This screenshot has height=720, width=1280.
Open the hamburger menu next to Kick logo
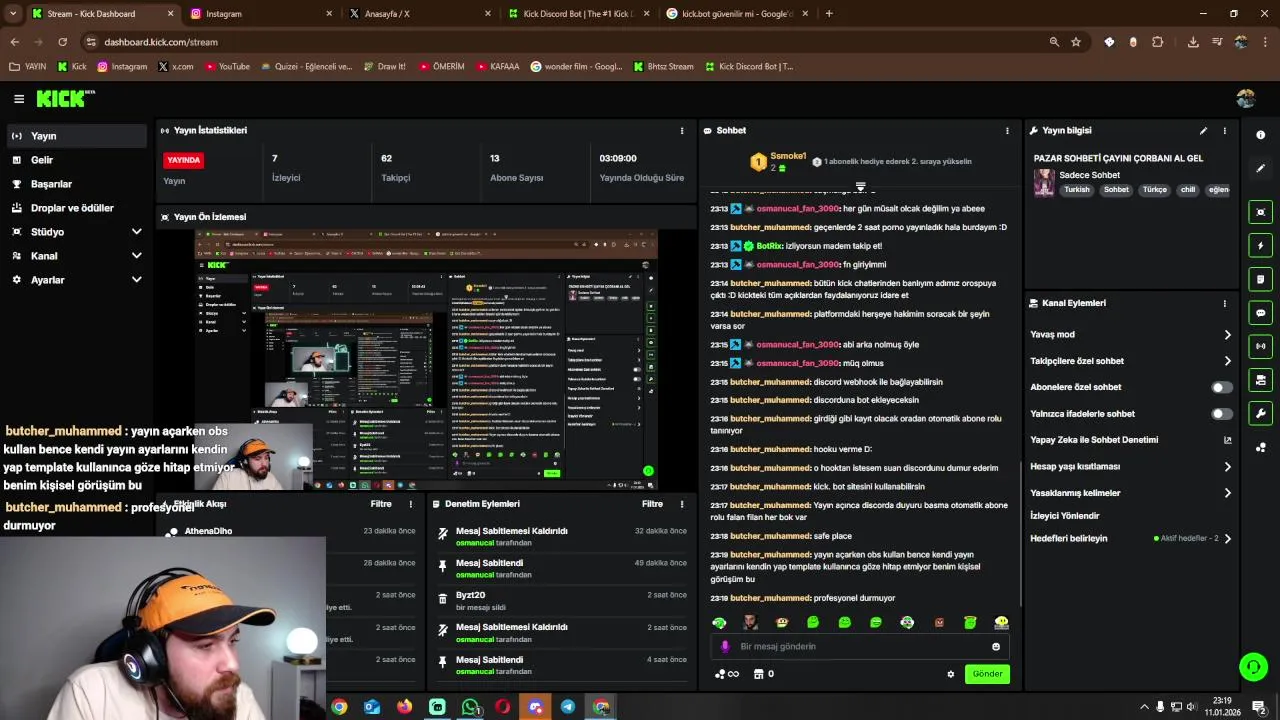pyautogui.click(x=19, y=98)
